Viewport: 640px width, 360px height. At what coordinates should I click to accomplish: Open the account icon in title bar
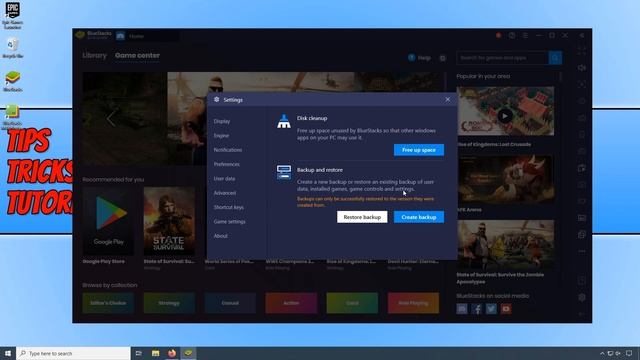512,36
